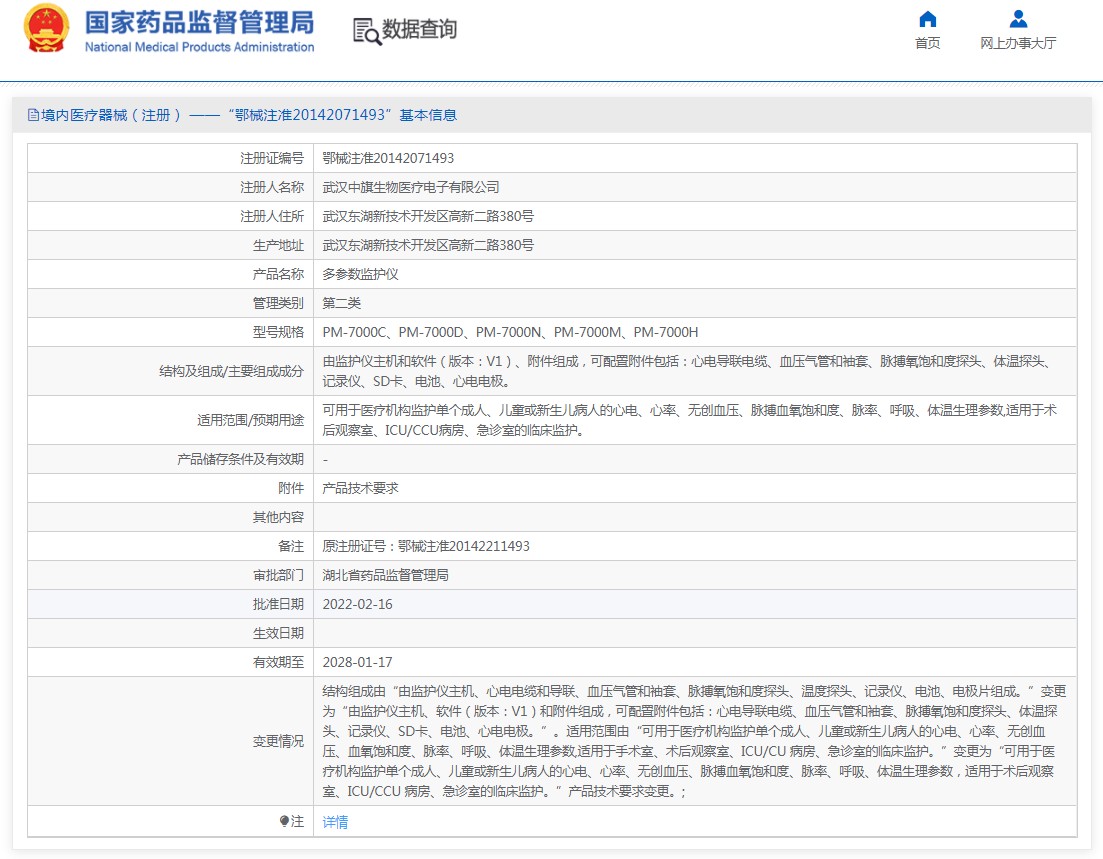This screenshot has width=1103, height=859.
Task: Select the 批准日期 label
Action: point(278,604)
